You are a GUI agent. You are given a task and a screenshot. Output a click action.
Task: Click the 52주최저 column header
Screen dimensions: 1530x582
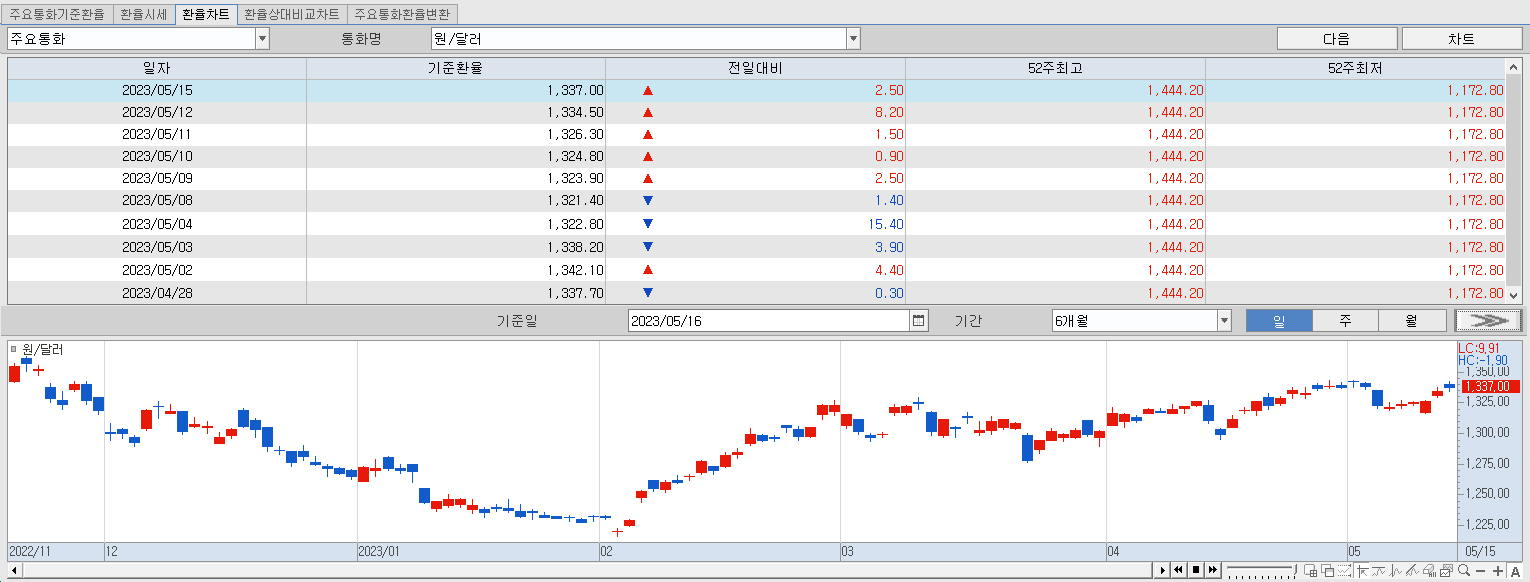click(1355, 69)
